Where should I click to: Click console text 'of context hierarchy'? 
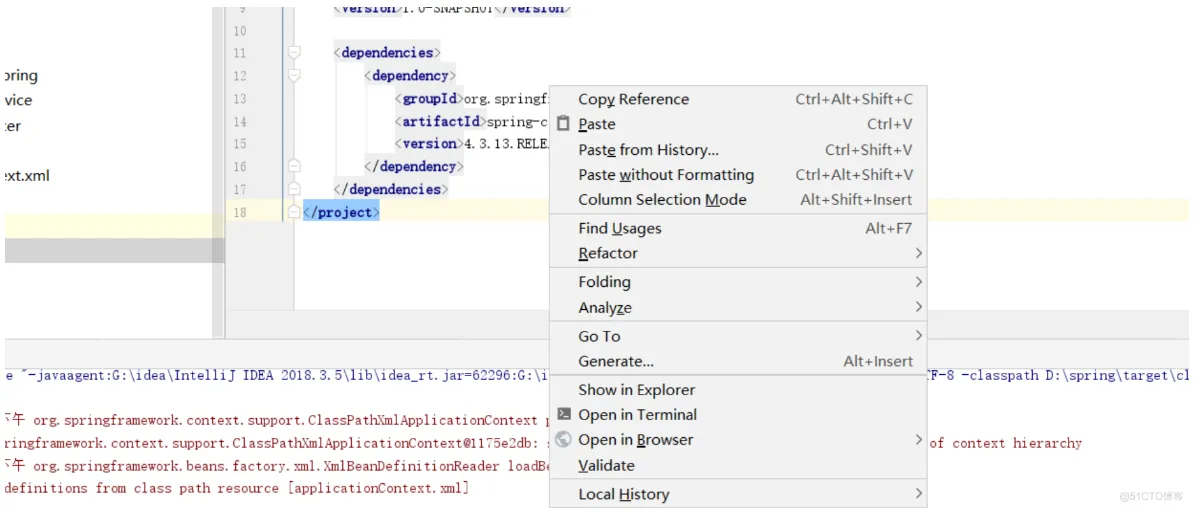click(x=1005, y=443)
